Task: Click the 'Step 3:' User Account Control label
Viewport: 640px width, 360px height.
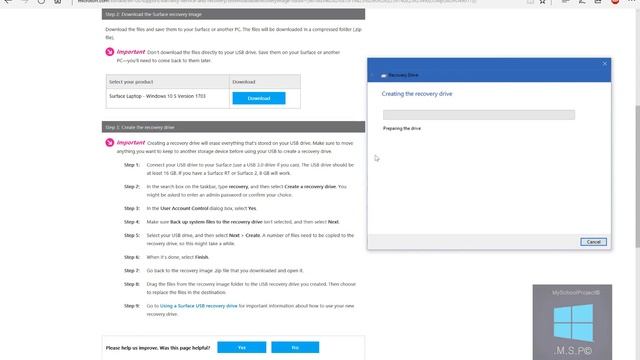Action: tap(132, 208)
